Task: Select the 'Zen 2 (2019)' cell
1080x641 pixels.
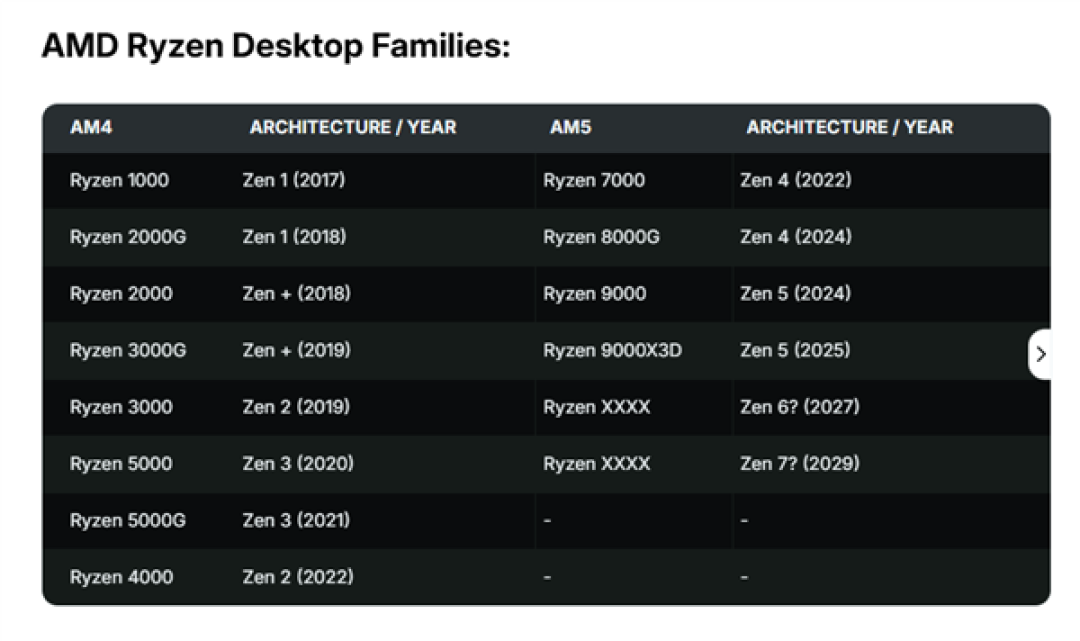Action: [x=296, y=407]
